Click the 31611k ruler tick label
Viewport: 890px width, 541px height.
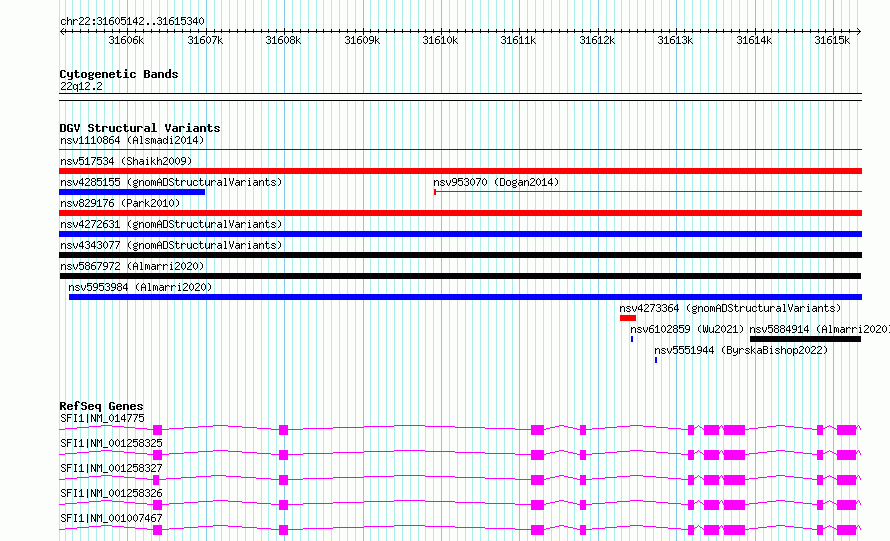click(x=518, y=40)
